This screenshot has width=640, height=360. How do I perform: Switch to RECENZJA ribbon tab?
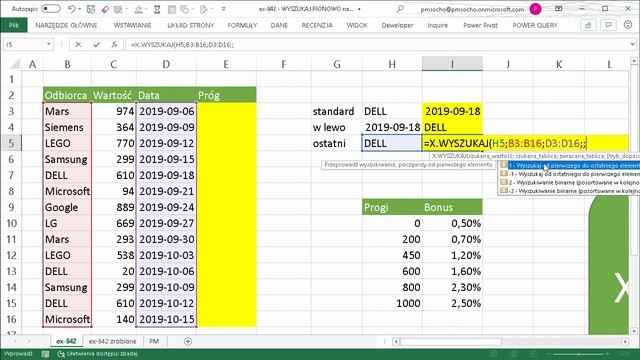(x=317, y=25)
